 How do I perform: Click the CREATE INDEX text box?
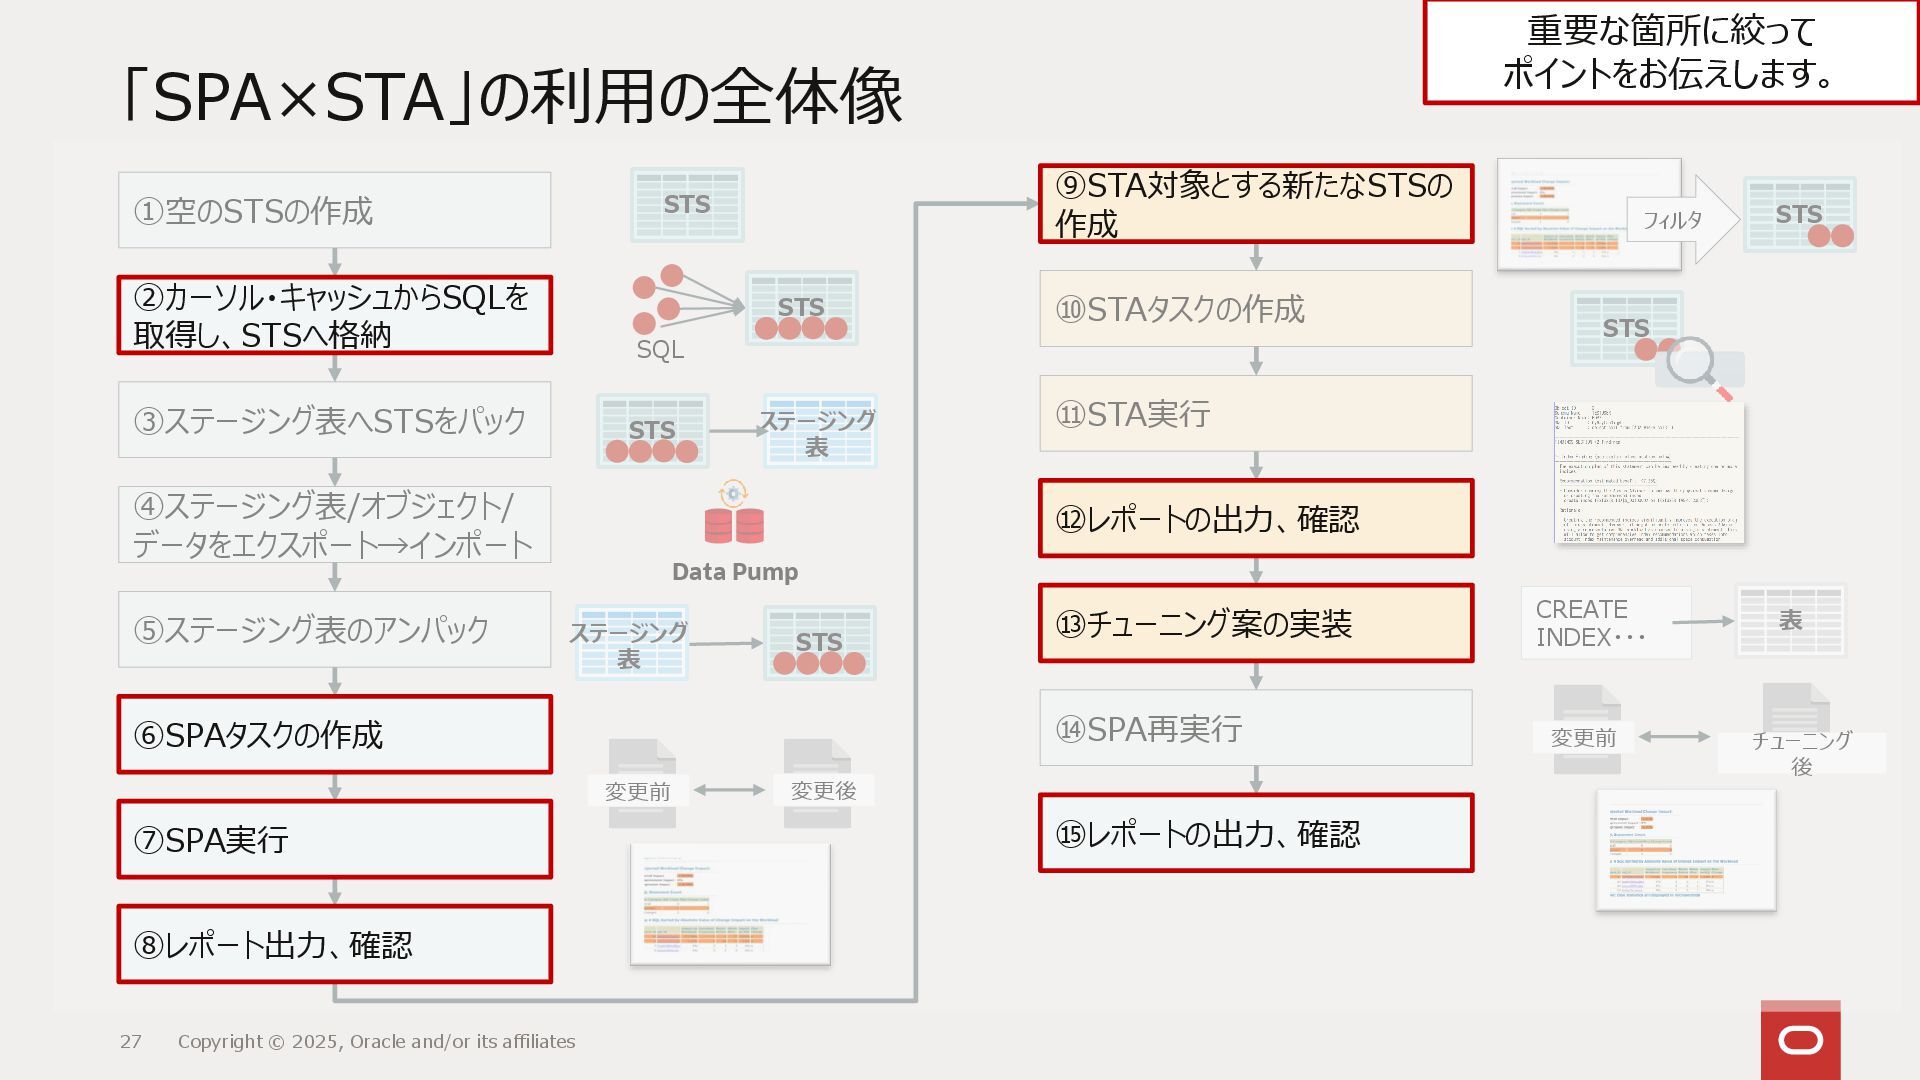[x=1605, y=623]
